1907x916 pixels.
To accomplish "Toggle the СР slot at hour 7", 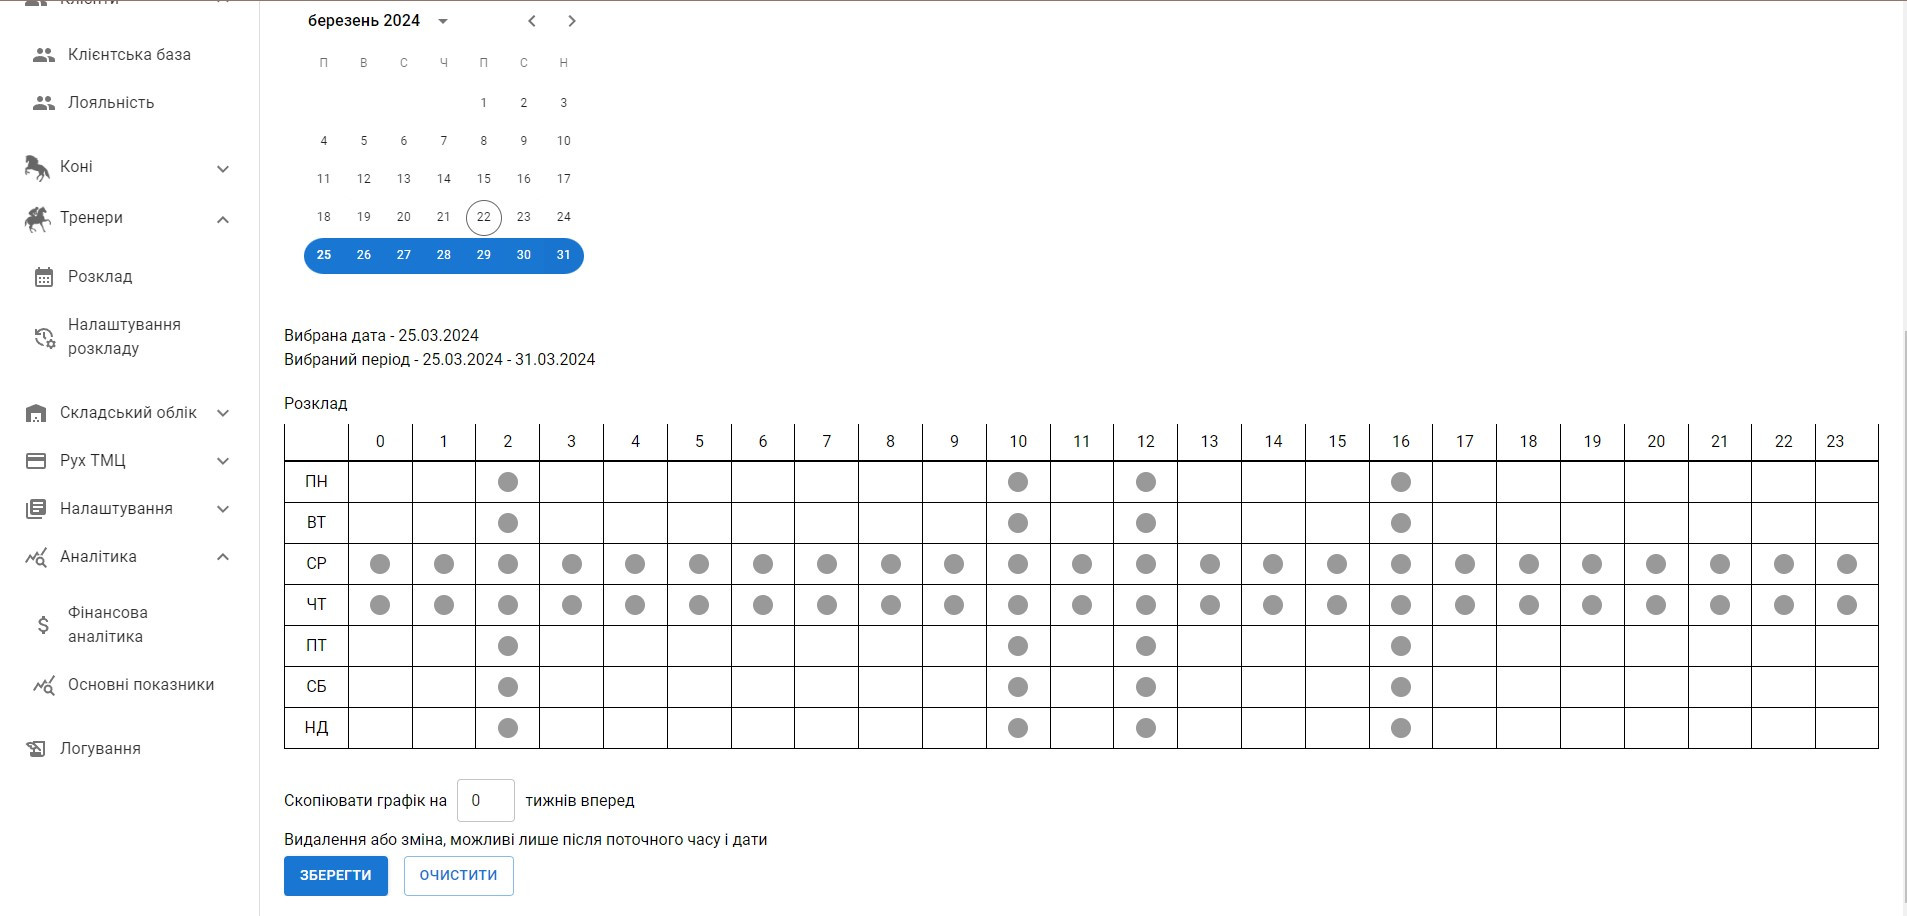I will pos(827,564).
